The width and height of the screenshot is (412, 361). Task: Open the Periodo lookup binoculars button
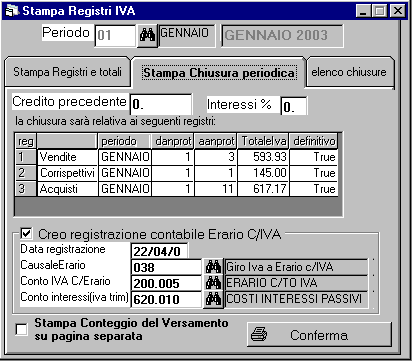(x=147, y=36)
